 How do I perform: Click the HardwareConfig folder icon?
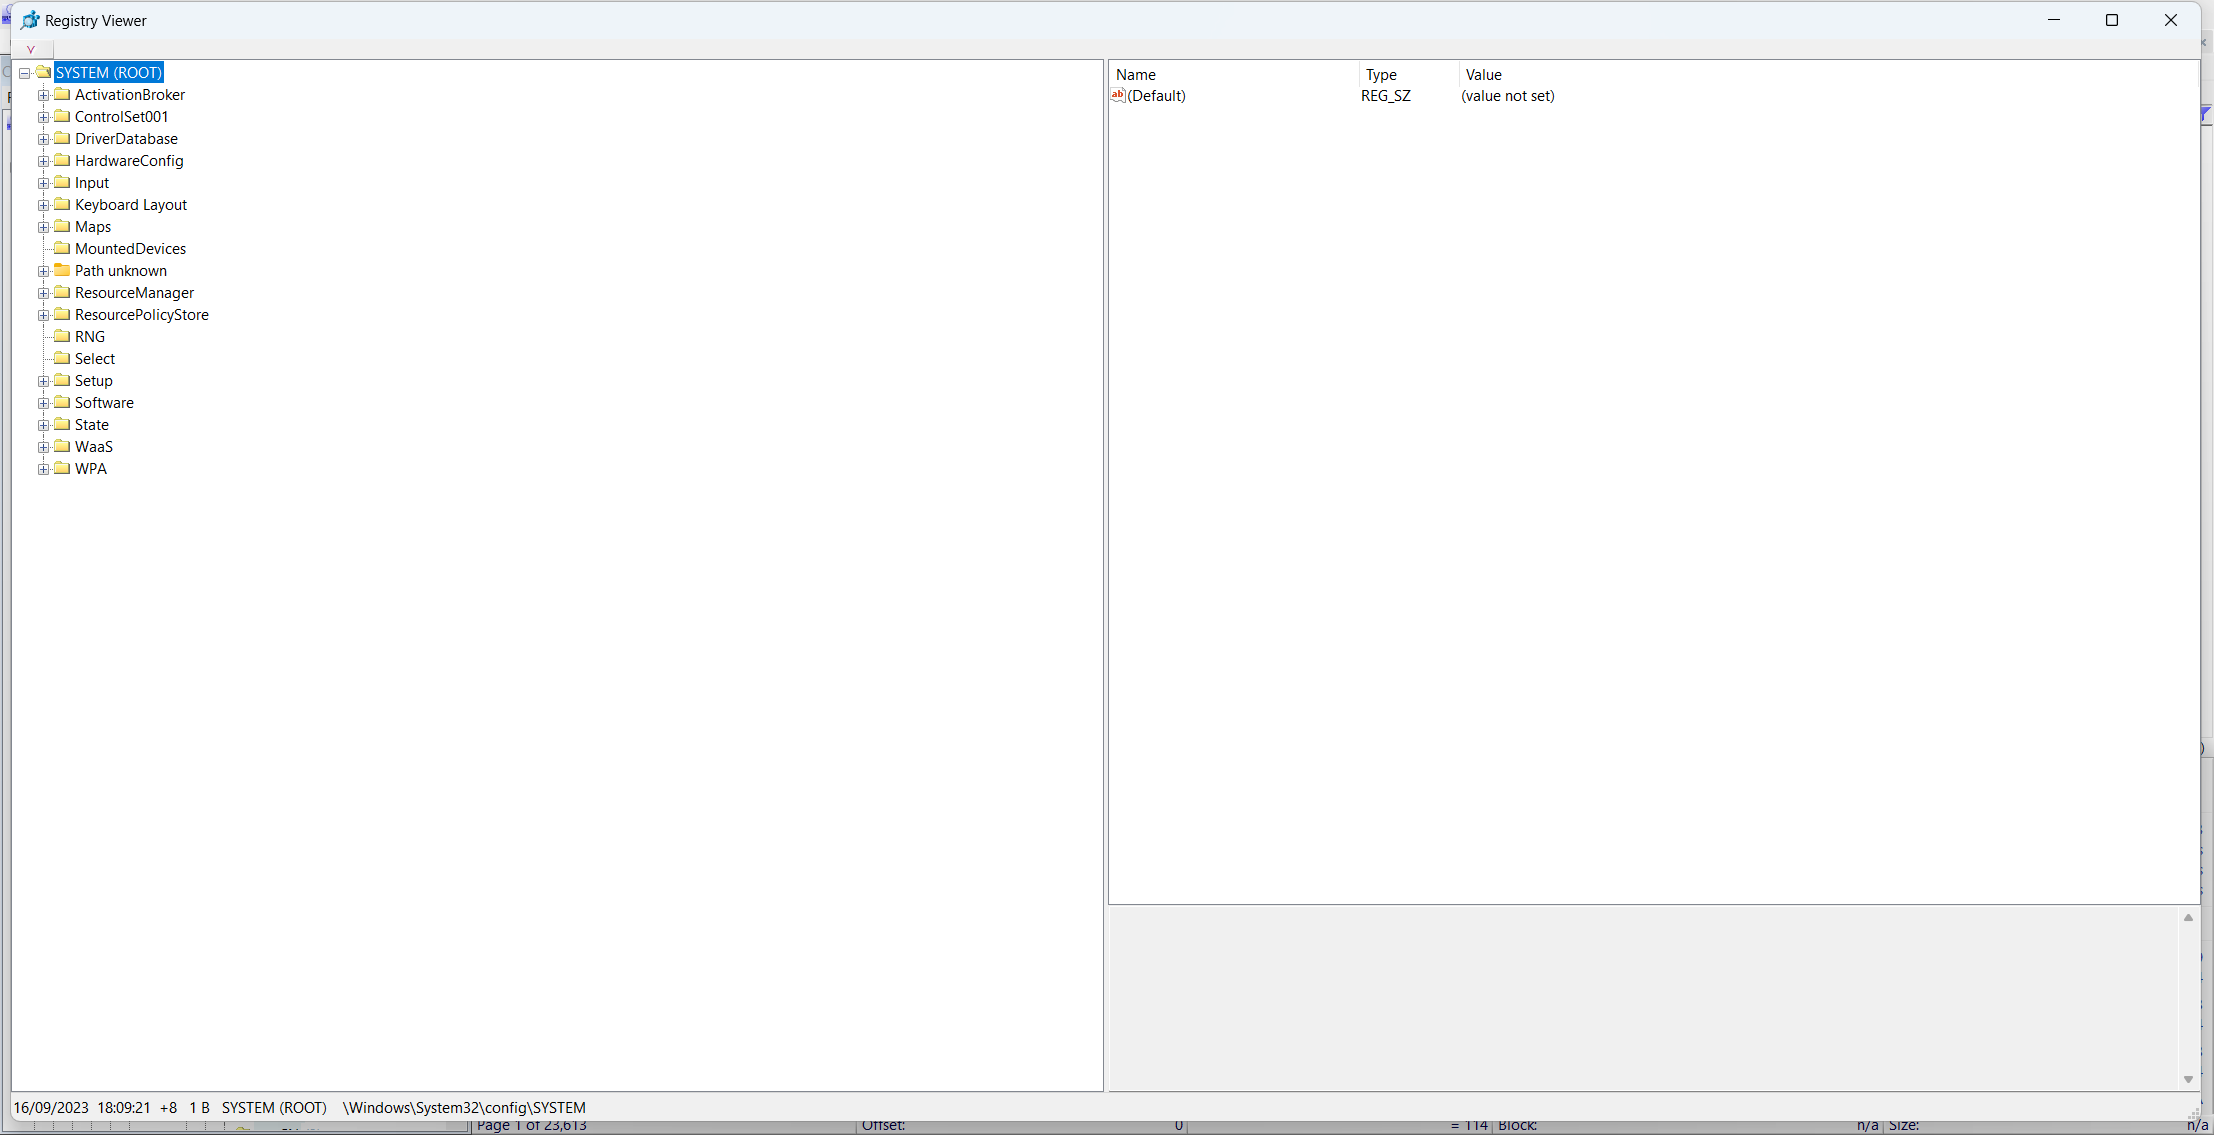(x=62, y=160)
